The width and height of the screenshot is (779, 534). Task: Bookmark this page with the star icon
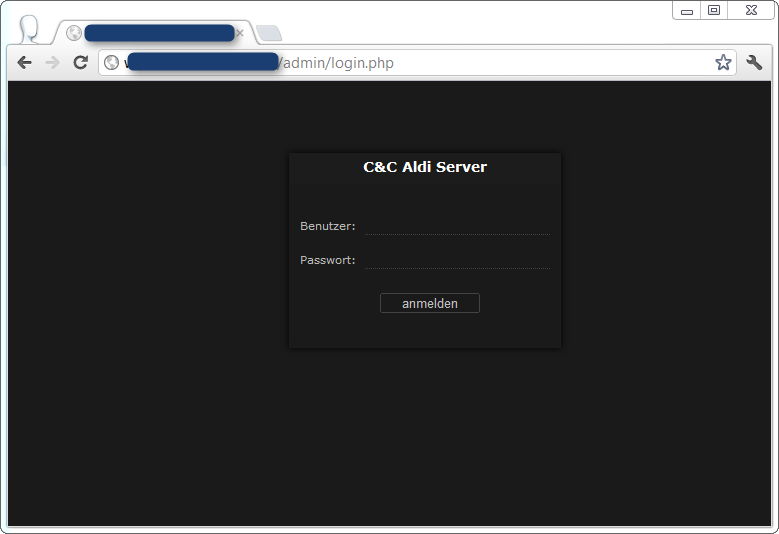coord(723,63)
